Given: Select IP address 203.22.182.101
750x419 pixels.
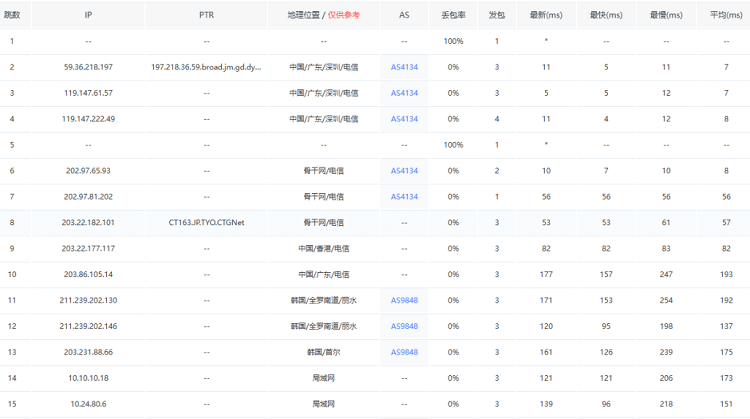Looking at the screenshot, I should pos(88,222).
